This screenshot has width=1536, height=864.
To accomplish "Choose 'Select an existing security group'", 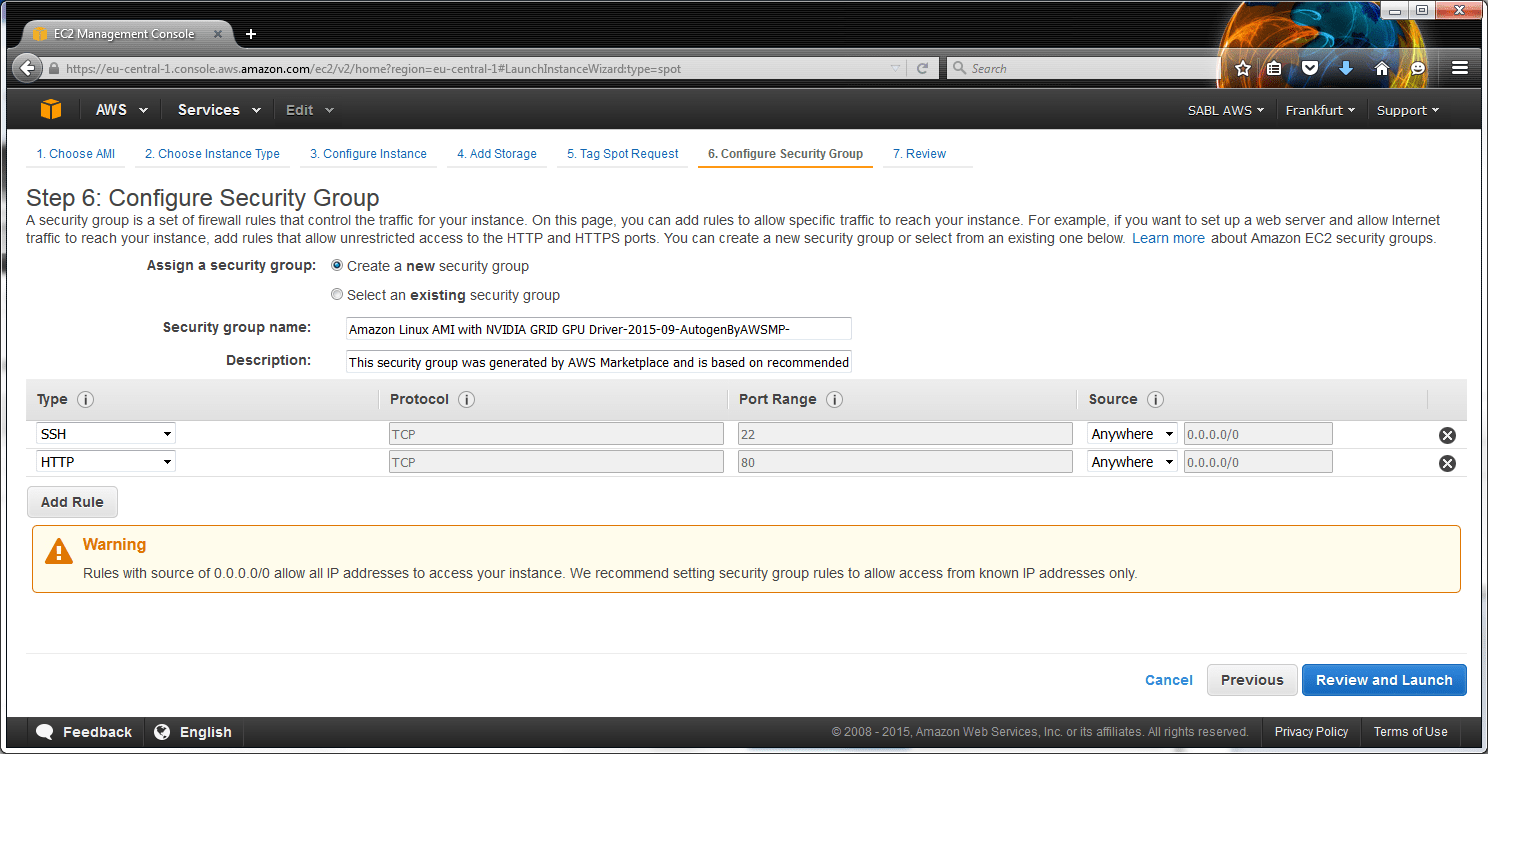I will pyautogui.click(x=337, y=294).
